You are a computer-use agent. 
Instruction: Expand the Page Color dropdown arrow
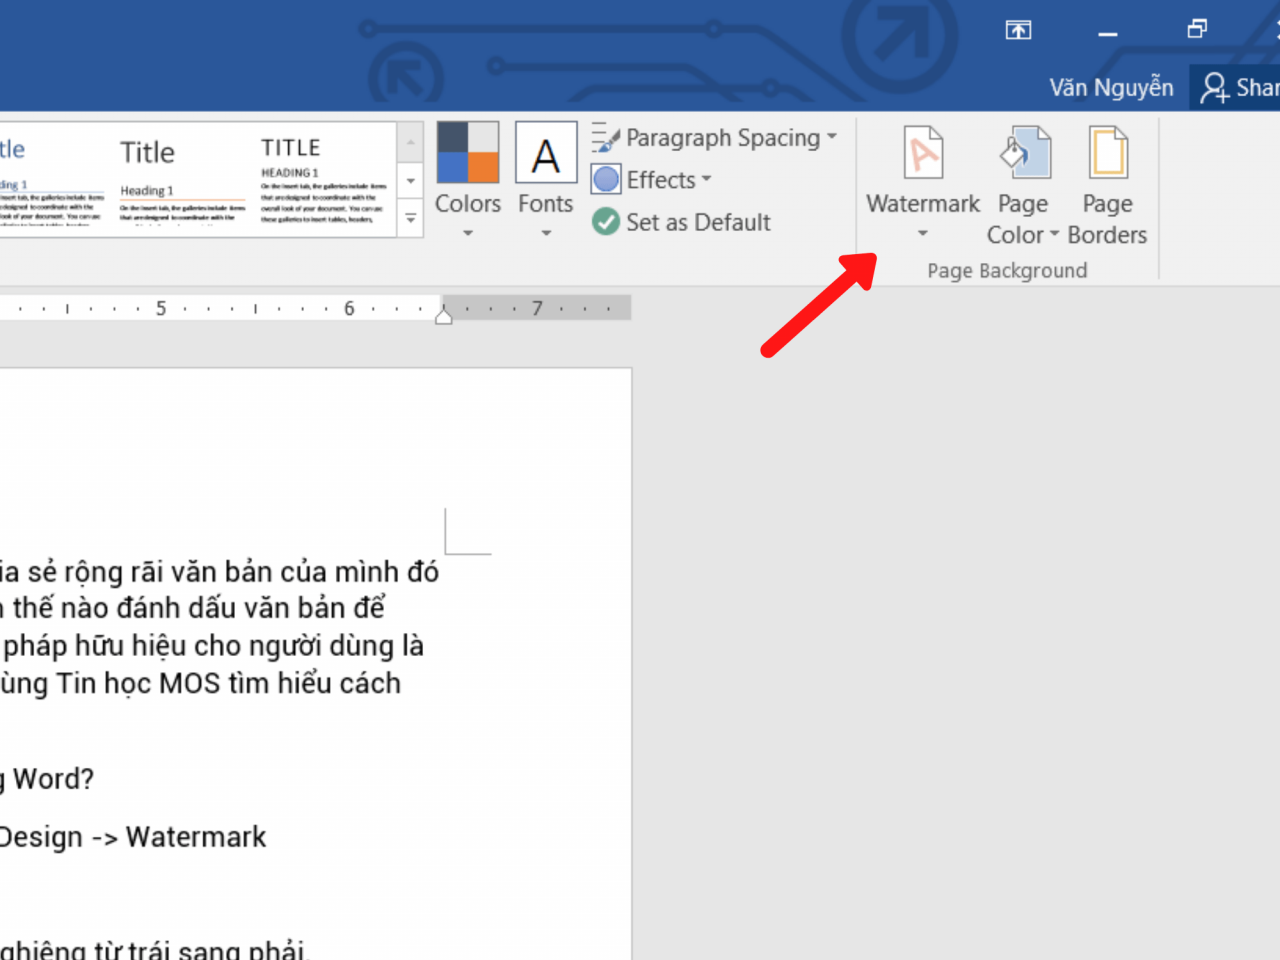coord(1054,235)
